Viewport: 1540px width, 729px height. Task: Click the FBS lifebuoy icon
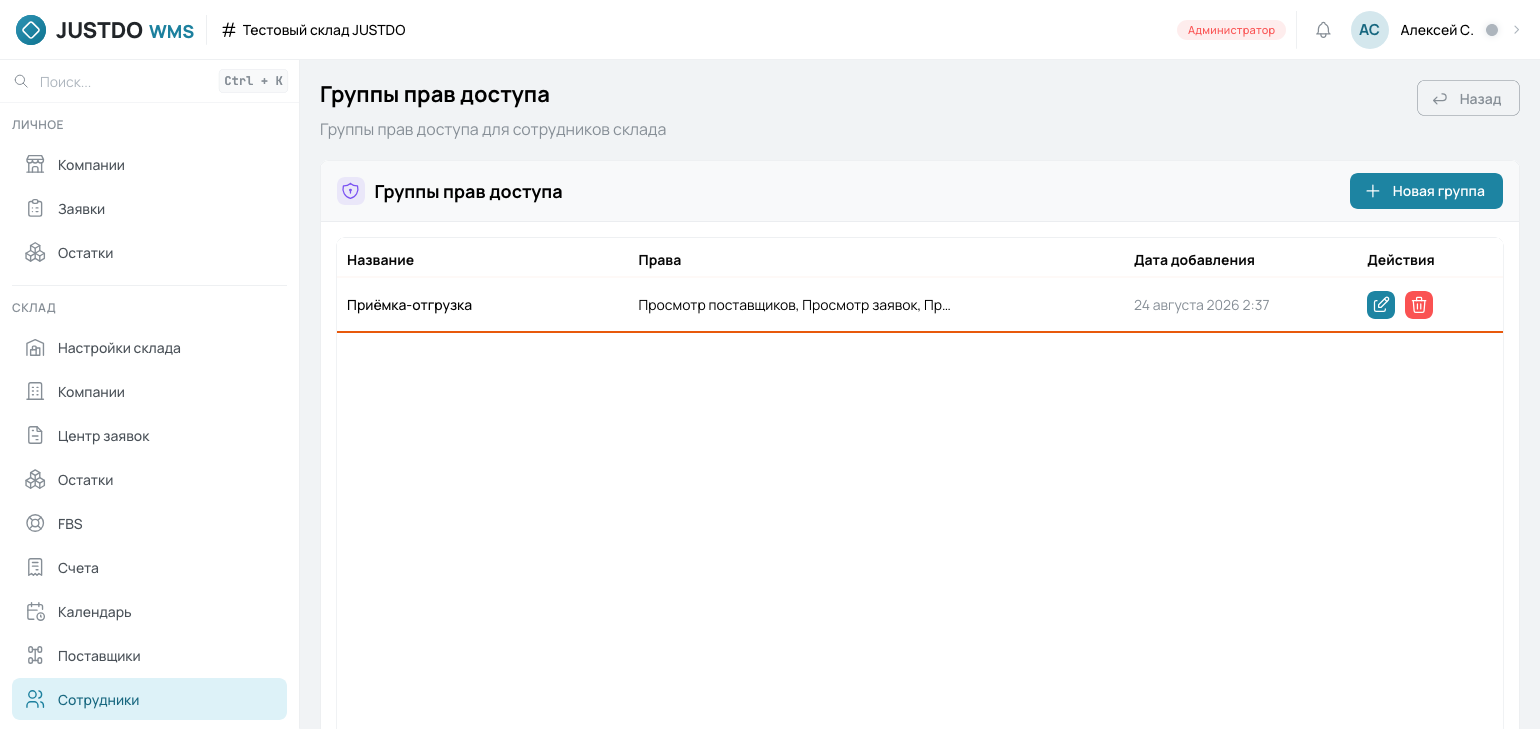(35, 524)
